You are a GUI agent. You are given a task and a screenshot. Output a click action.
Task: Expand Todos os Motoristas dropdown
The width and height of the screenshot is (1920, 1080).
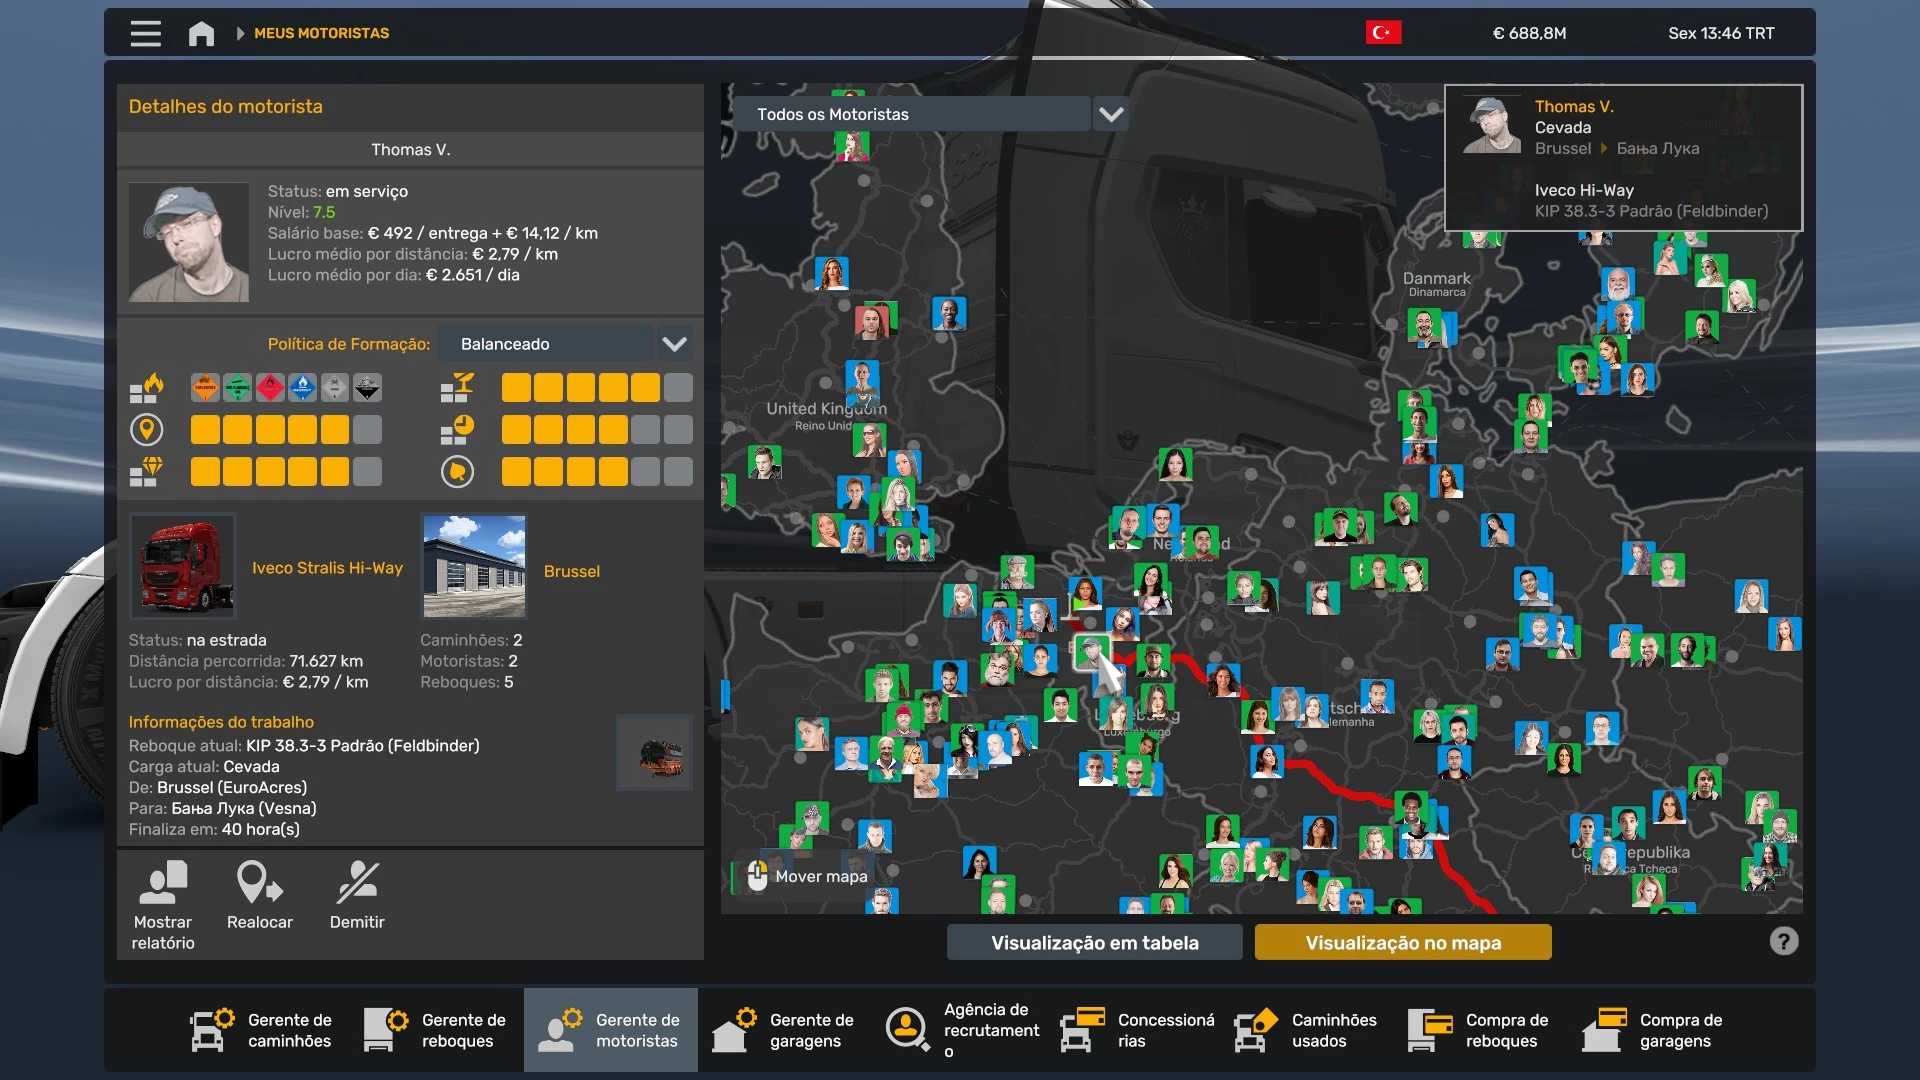[1111, 114]
